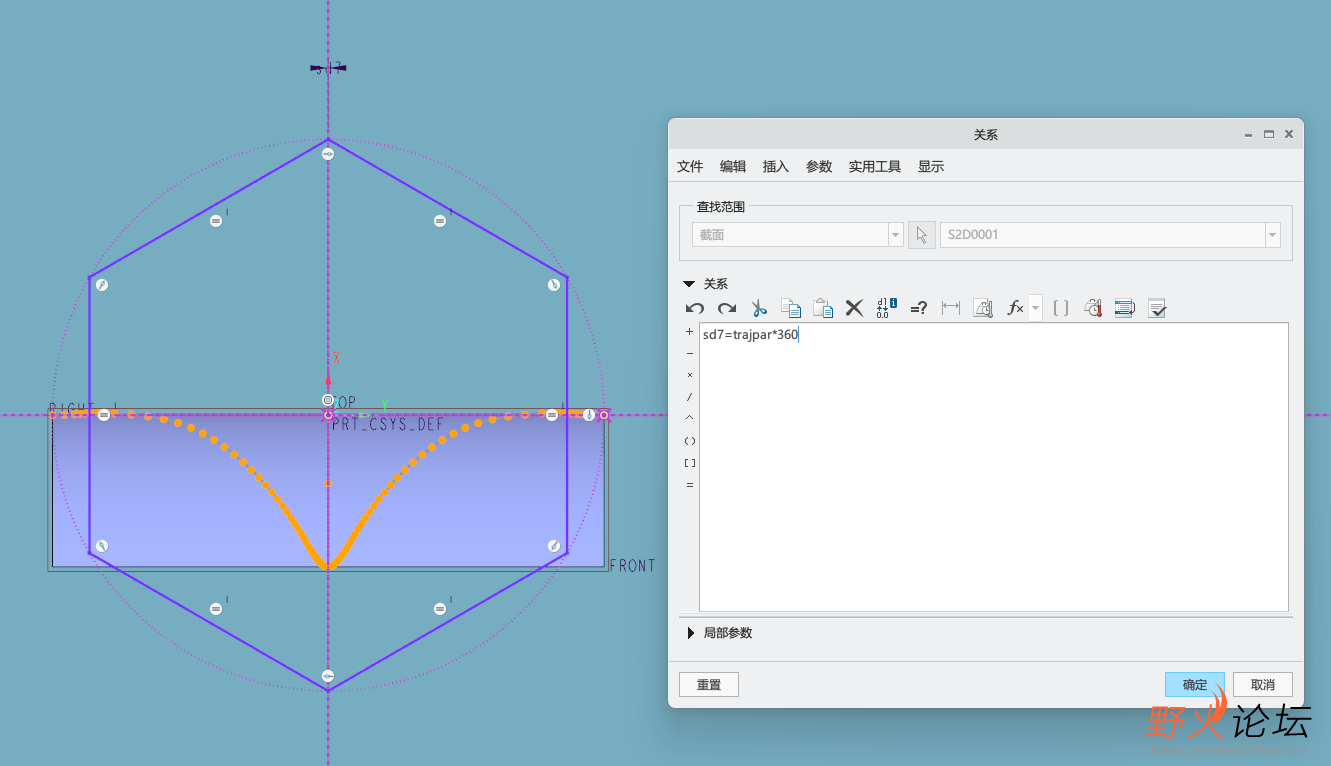This screenshot has height=766, width=1331.
Task: Toggle dimension names and values display
Action: click(x=886, y=309)
